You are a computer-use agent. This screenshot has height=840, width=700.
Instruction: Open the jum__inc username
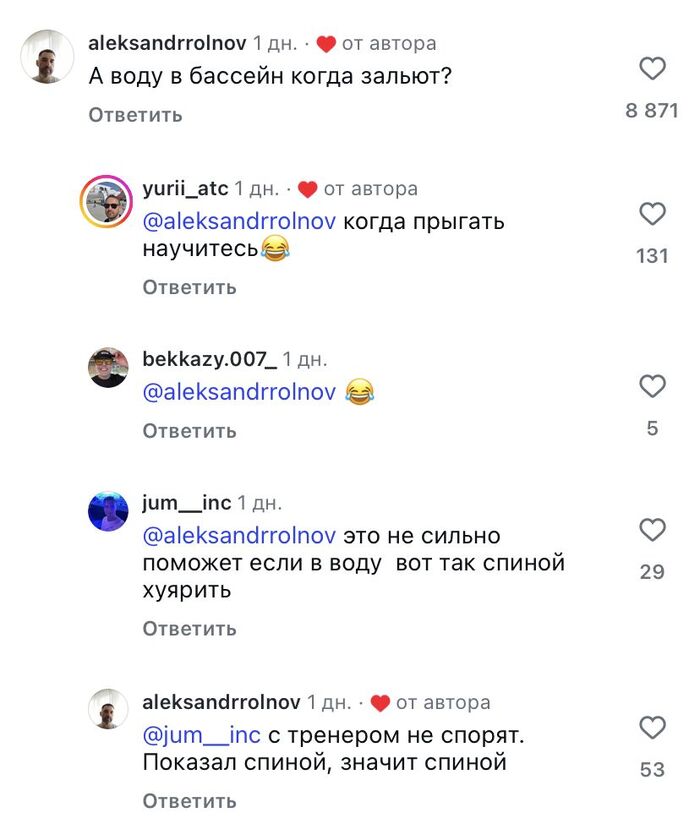tap(187, 503)
